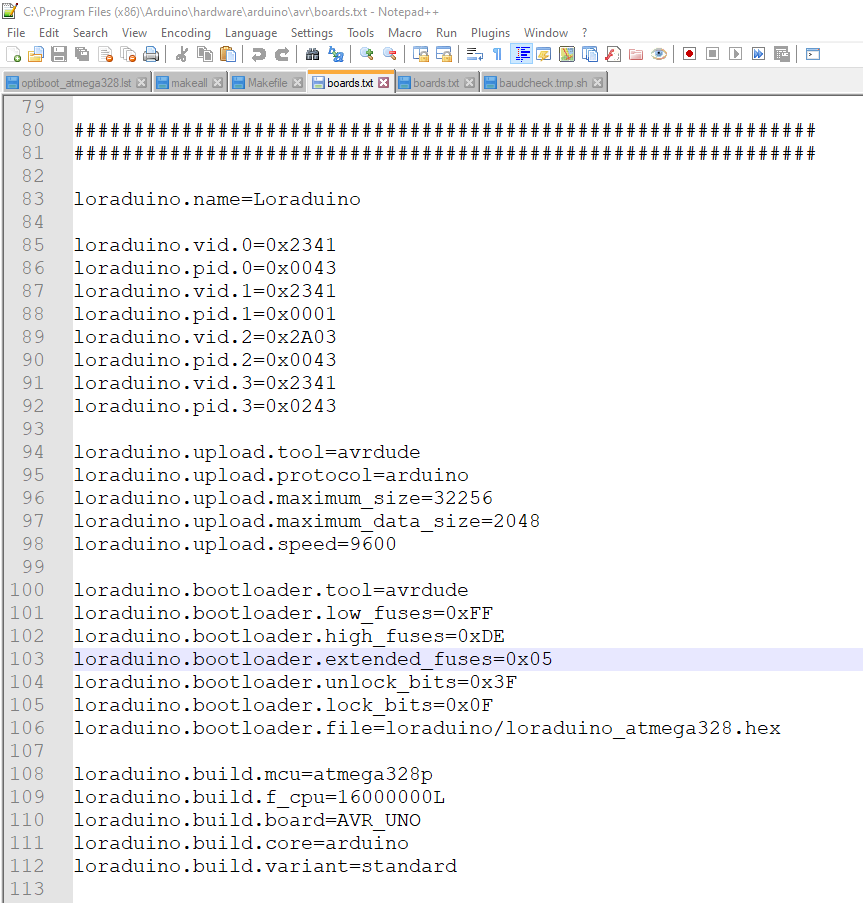Open the Edit menu

pyautogui.click(x=49, y=33)
